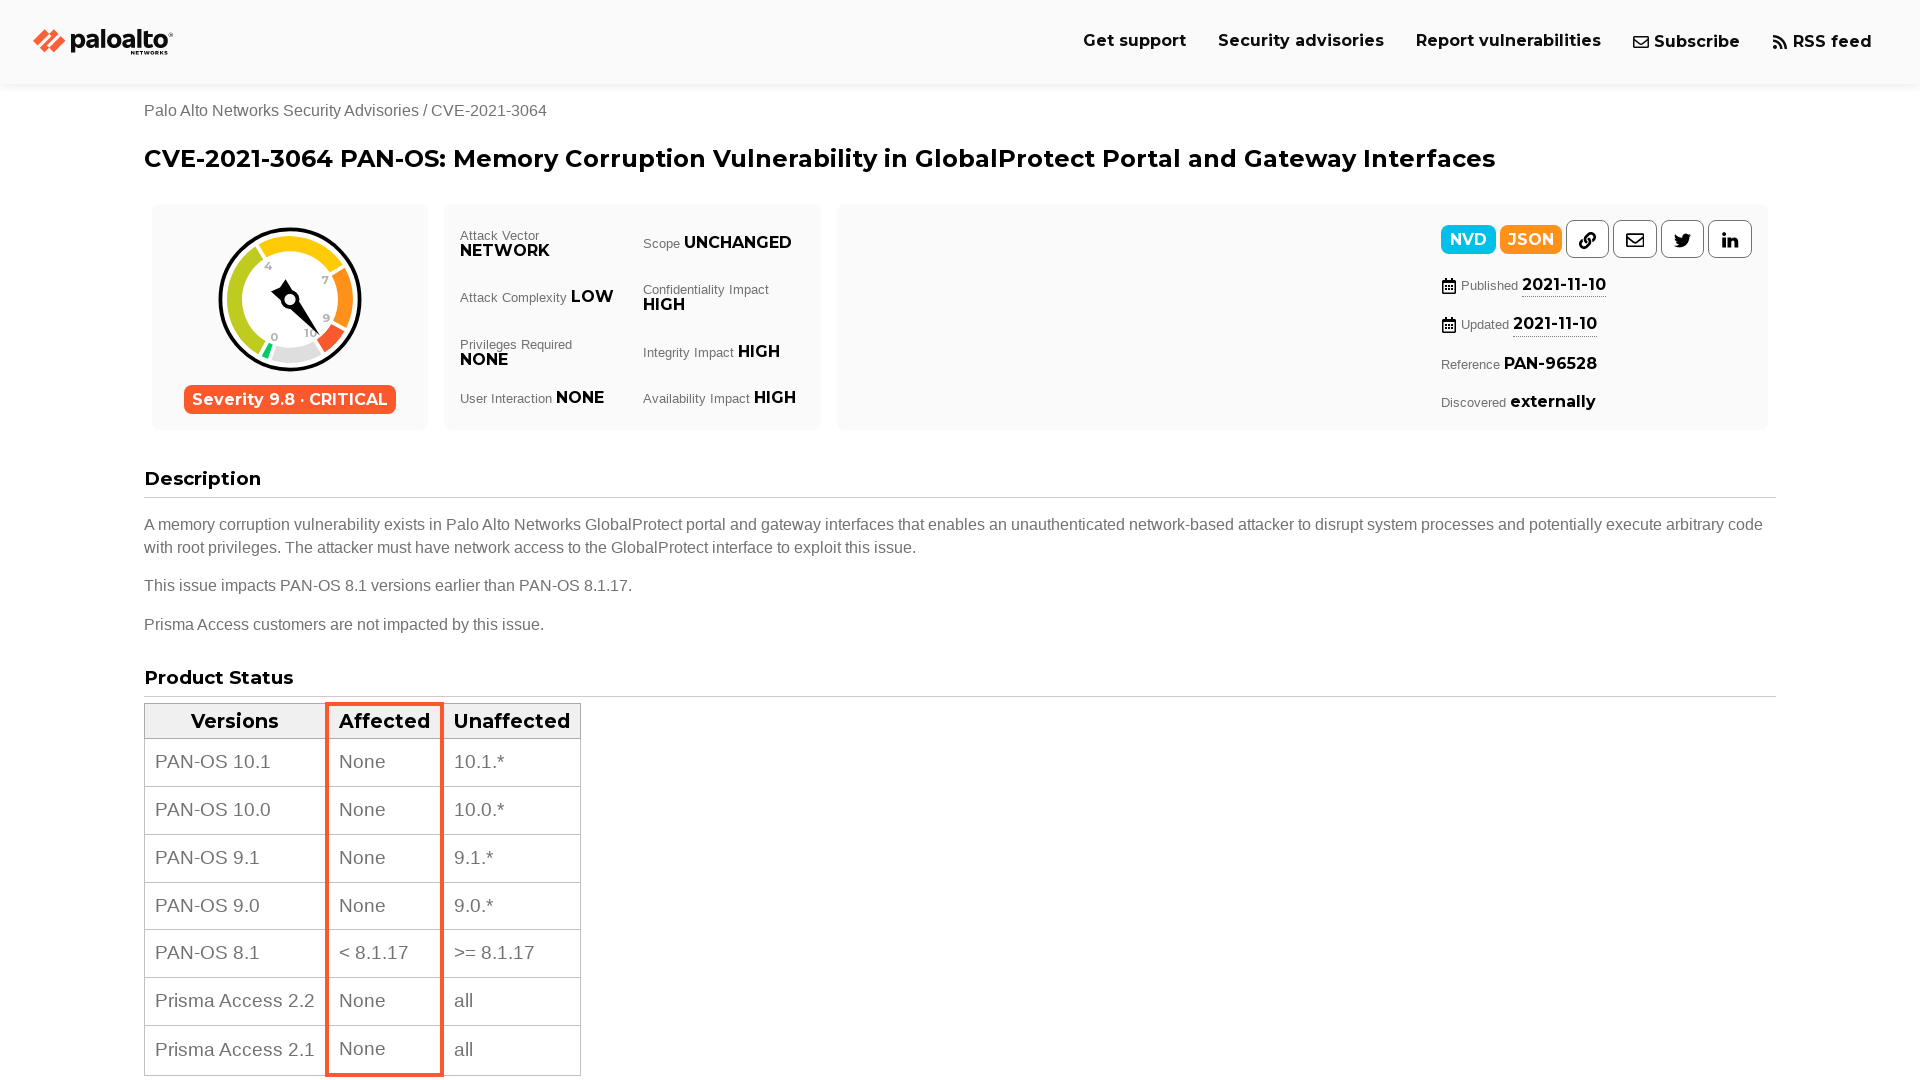
Task: Click the page title CVE-2021-3064 heading
Action: tap(820, 159)
